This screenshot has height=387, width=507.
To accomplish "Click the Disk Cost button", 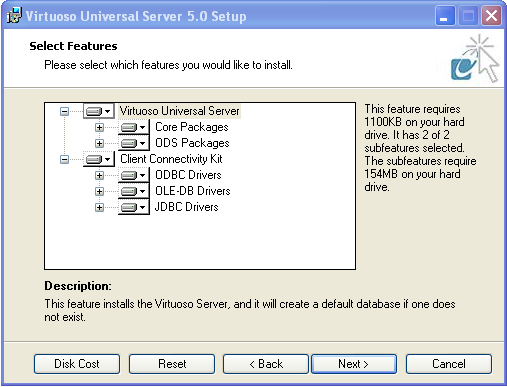I will 77,364.
